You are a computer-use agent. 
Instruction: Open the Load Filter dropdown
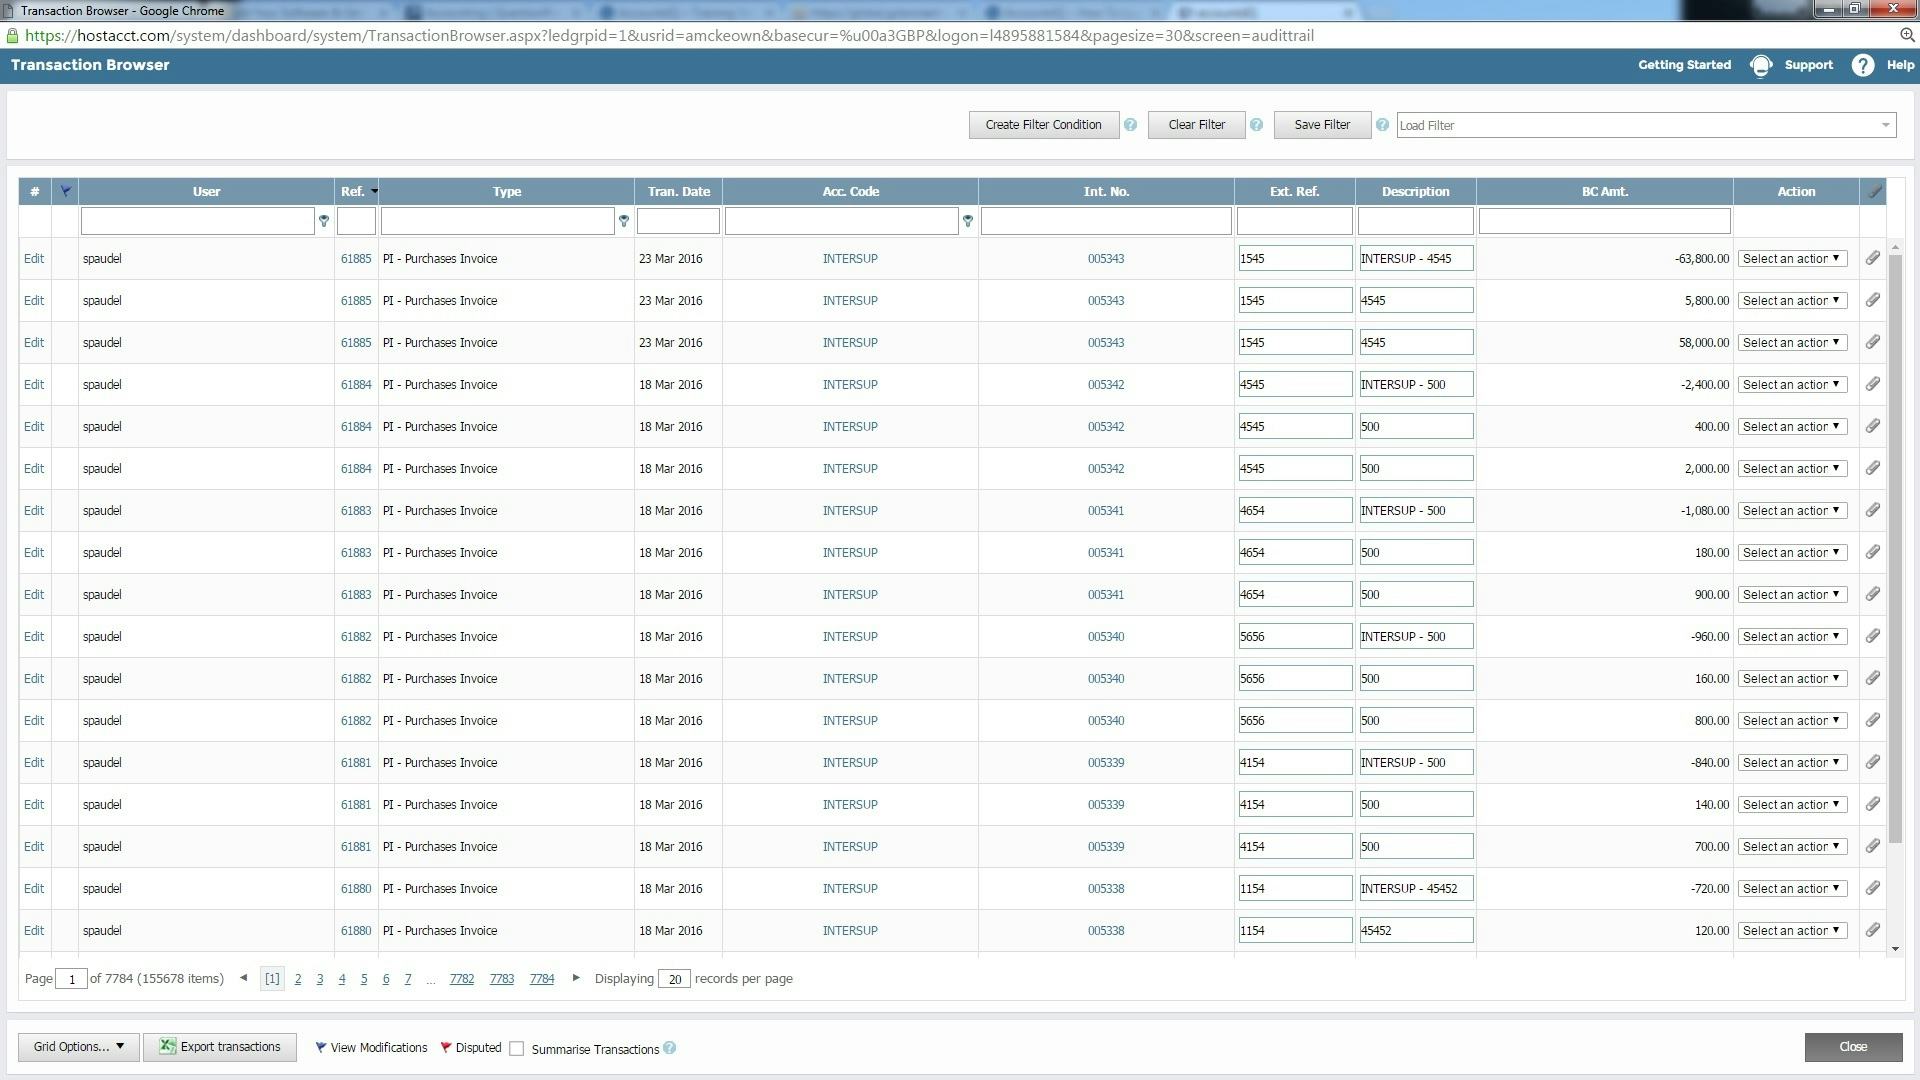pos(1885,126)
